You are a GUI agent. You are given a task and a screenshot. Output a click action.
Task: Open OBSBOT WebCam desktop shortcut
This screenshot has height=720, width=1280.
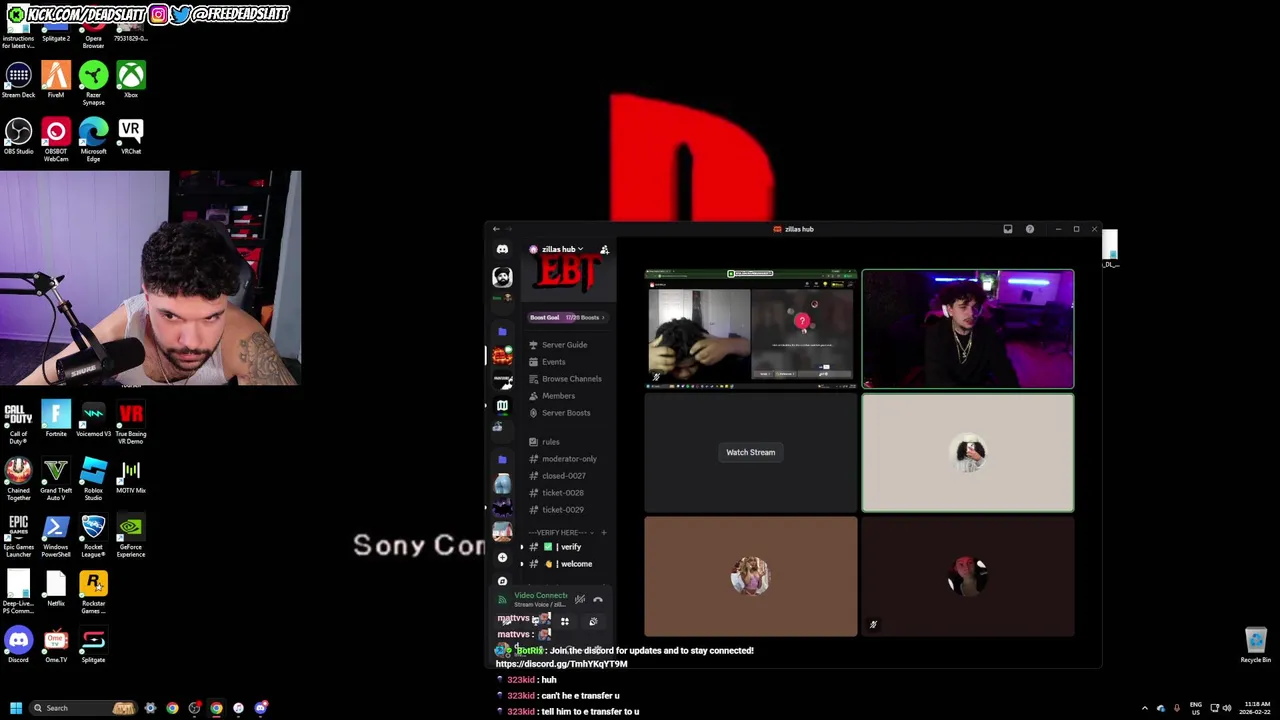[56, 139]
